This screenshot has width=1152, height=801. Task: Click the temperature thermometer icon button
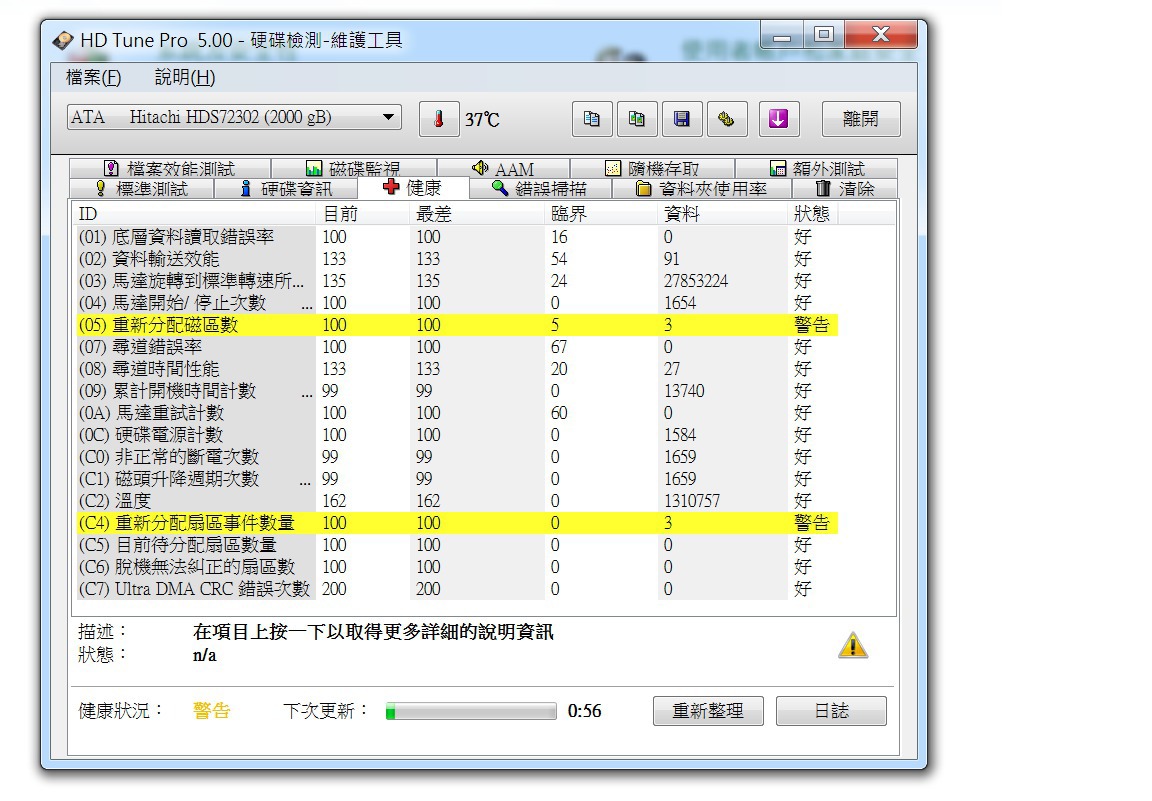tap(439, 119)
